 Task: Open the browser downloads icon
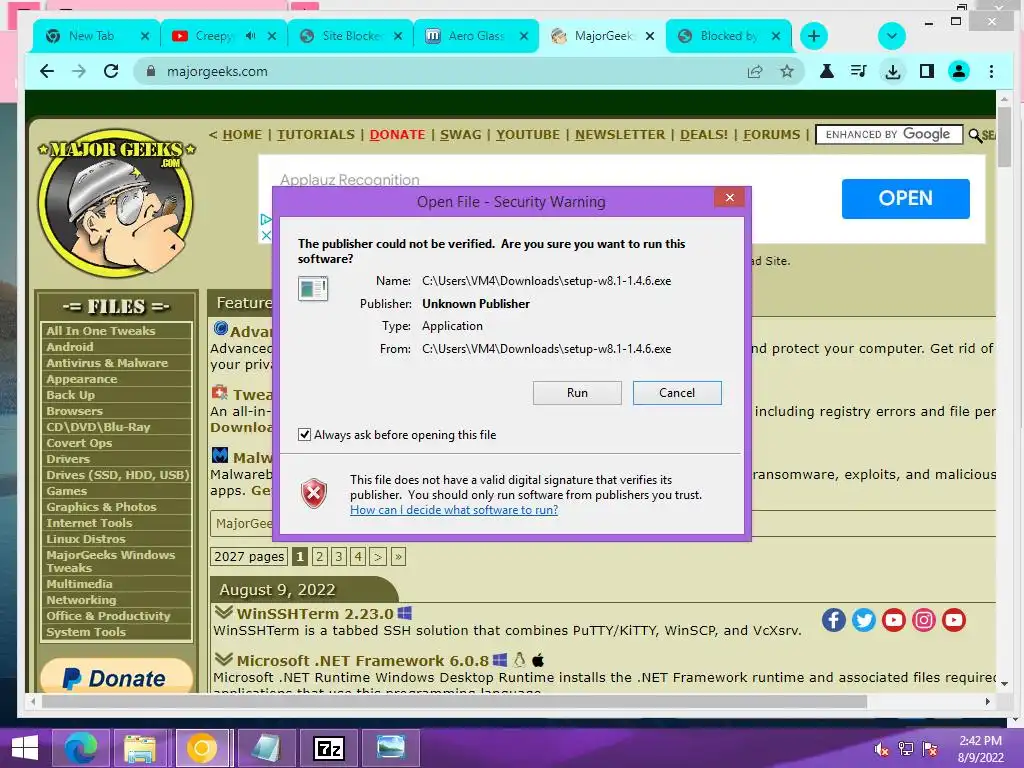click(x=893, y=71)
